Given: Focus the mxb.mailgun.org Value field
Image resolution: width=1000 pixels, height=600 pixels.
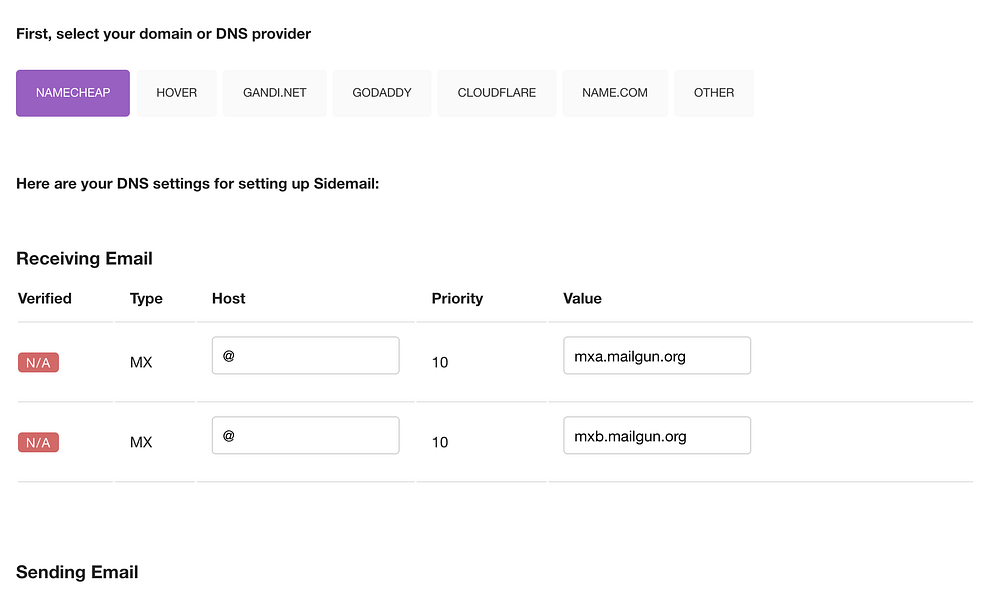Looking at the screenshot, I should (657, 436).
